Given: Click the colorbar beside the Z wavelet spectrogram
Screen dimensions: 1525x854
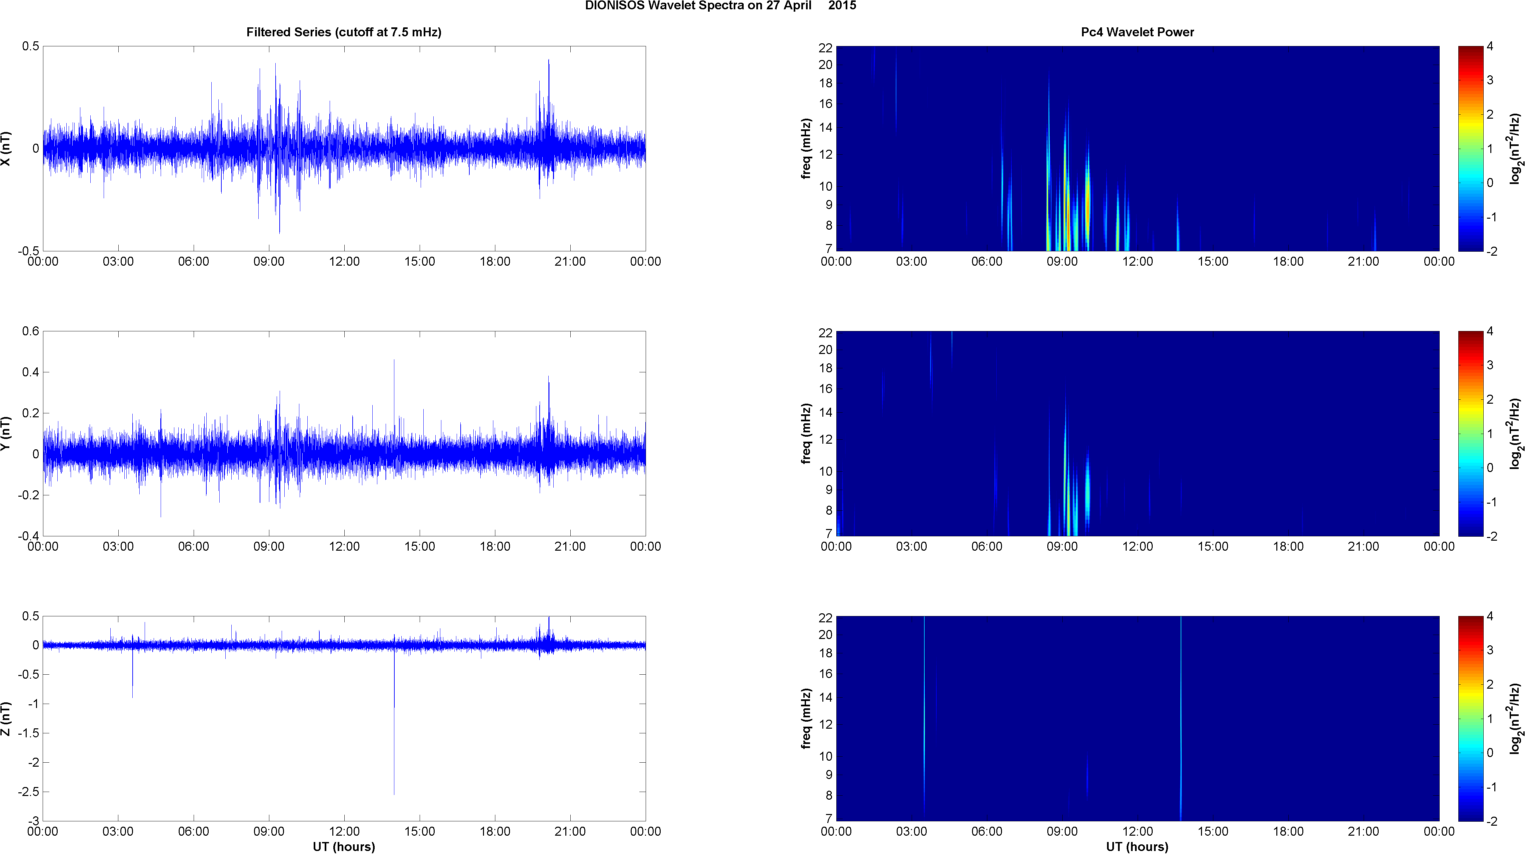Looking at the screenshot, I should coord(1470,719).
